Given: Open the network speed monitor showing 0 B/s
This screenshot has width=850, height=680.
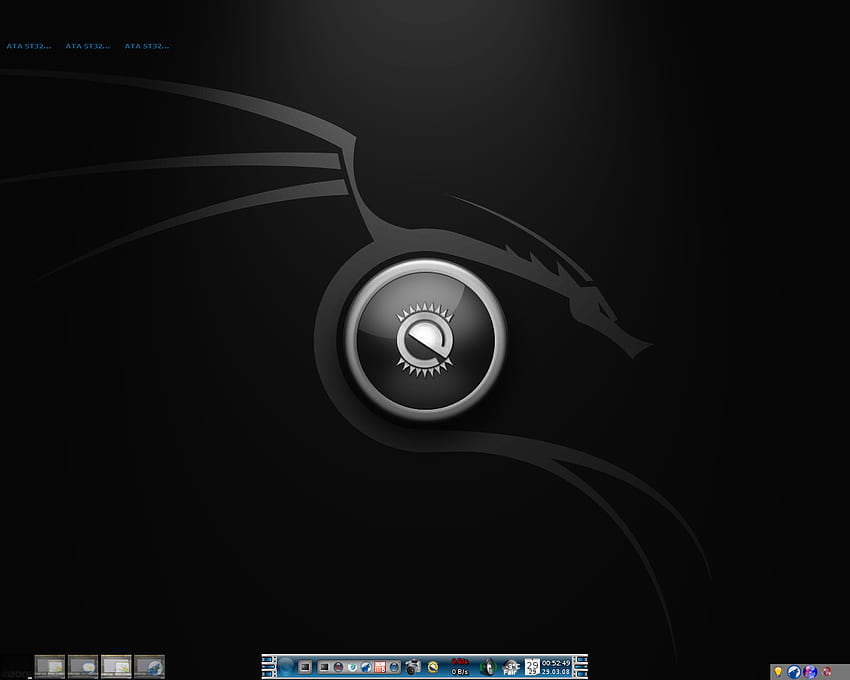Looking at the screenshot, I should click(460, 667).
